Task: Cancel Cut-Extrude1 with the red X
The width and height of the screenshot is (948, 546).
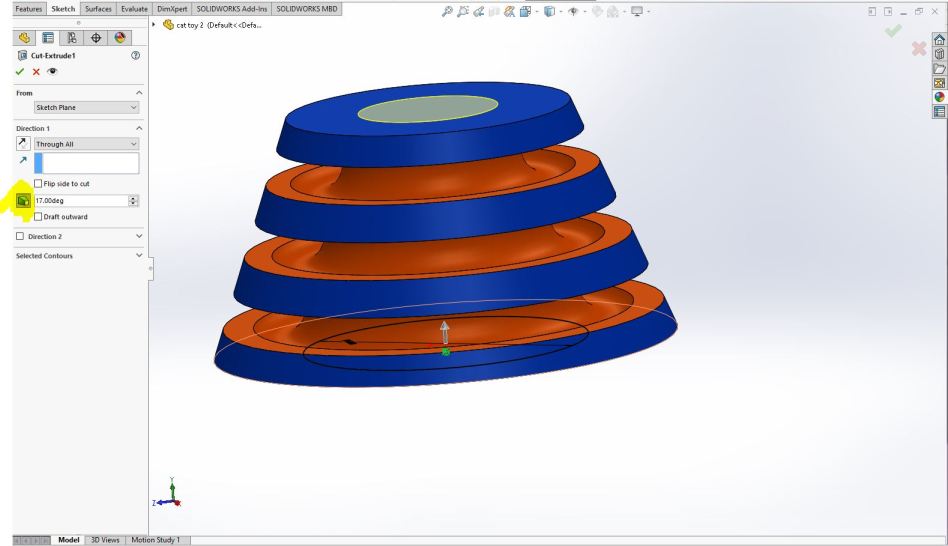Action: 38,73
